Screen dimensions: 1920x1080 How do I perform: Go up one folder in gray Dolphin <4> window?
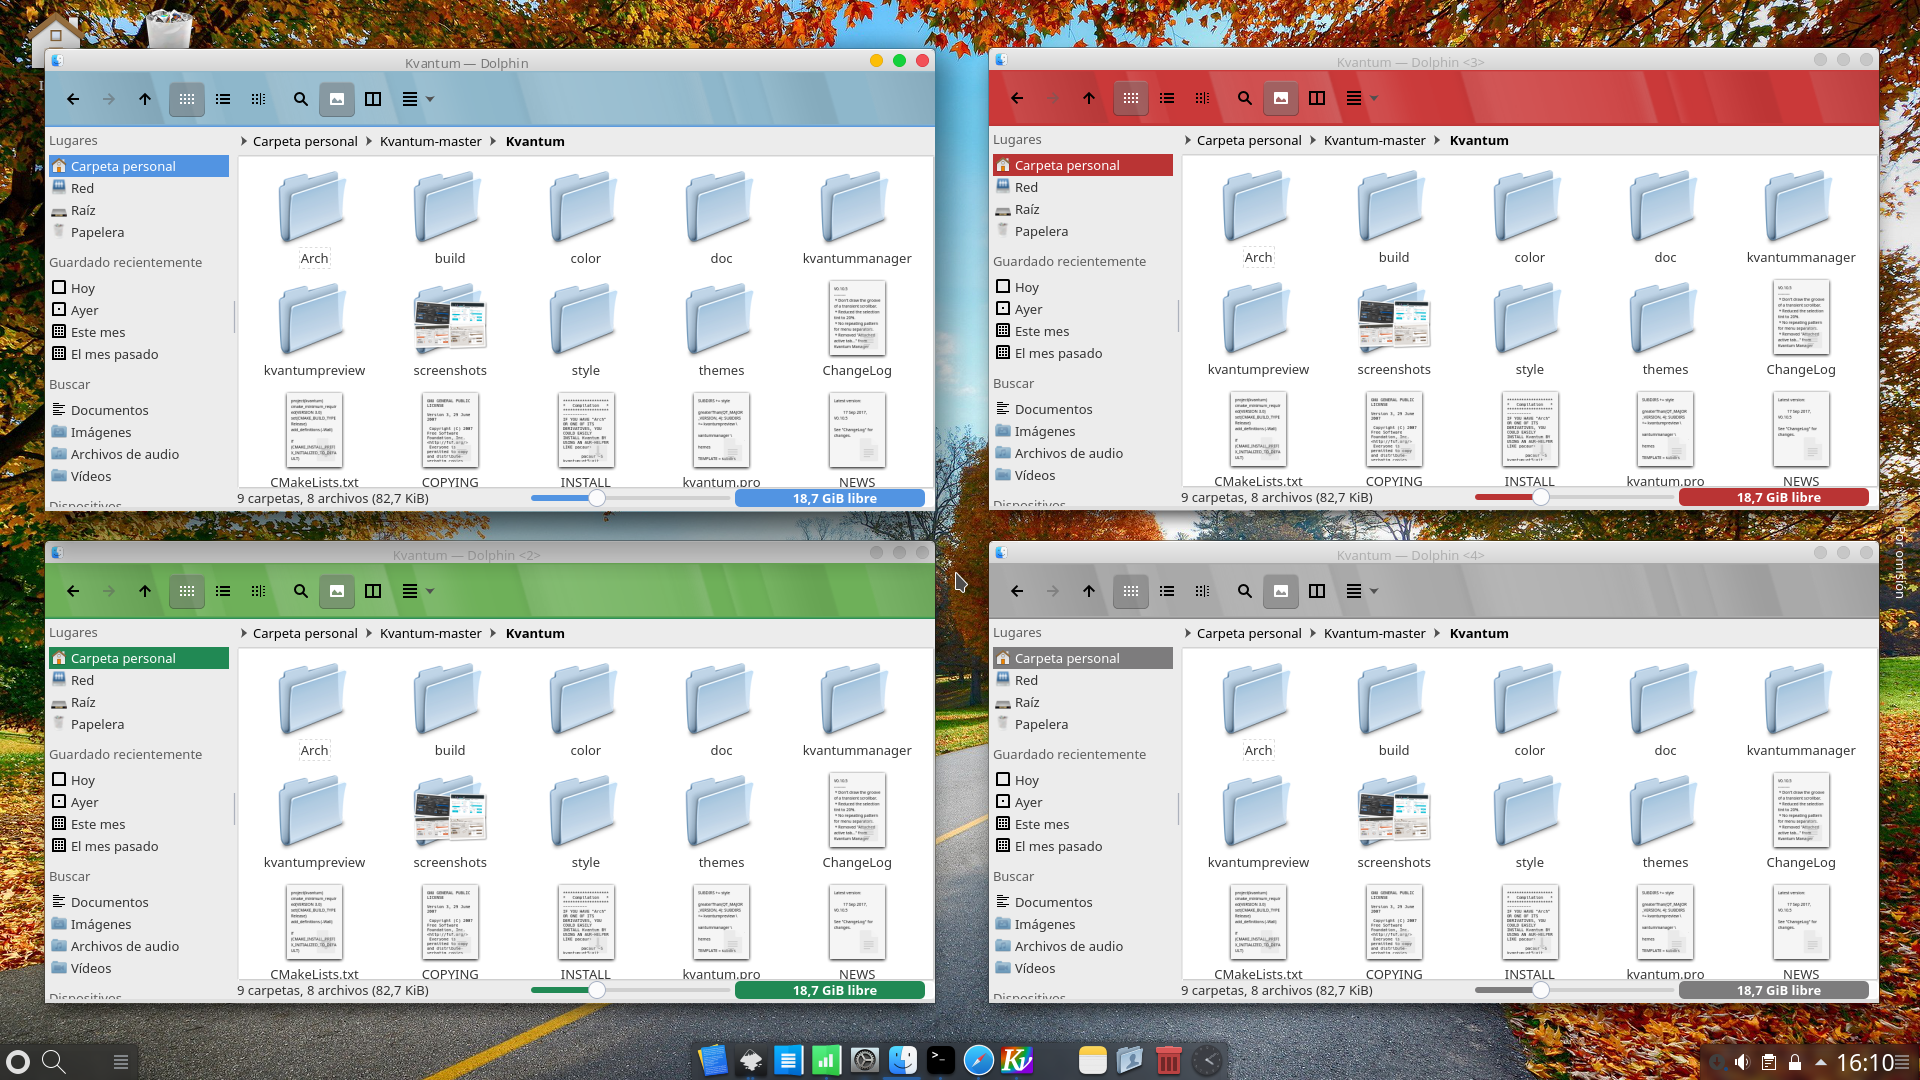click(1089, 591)
